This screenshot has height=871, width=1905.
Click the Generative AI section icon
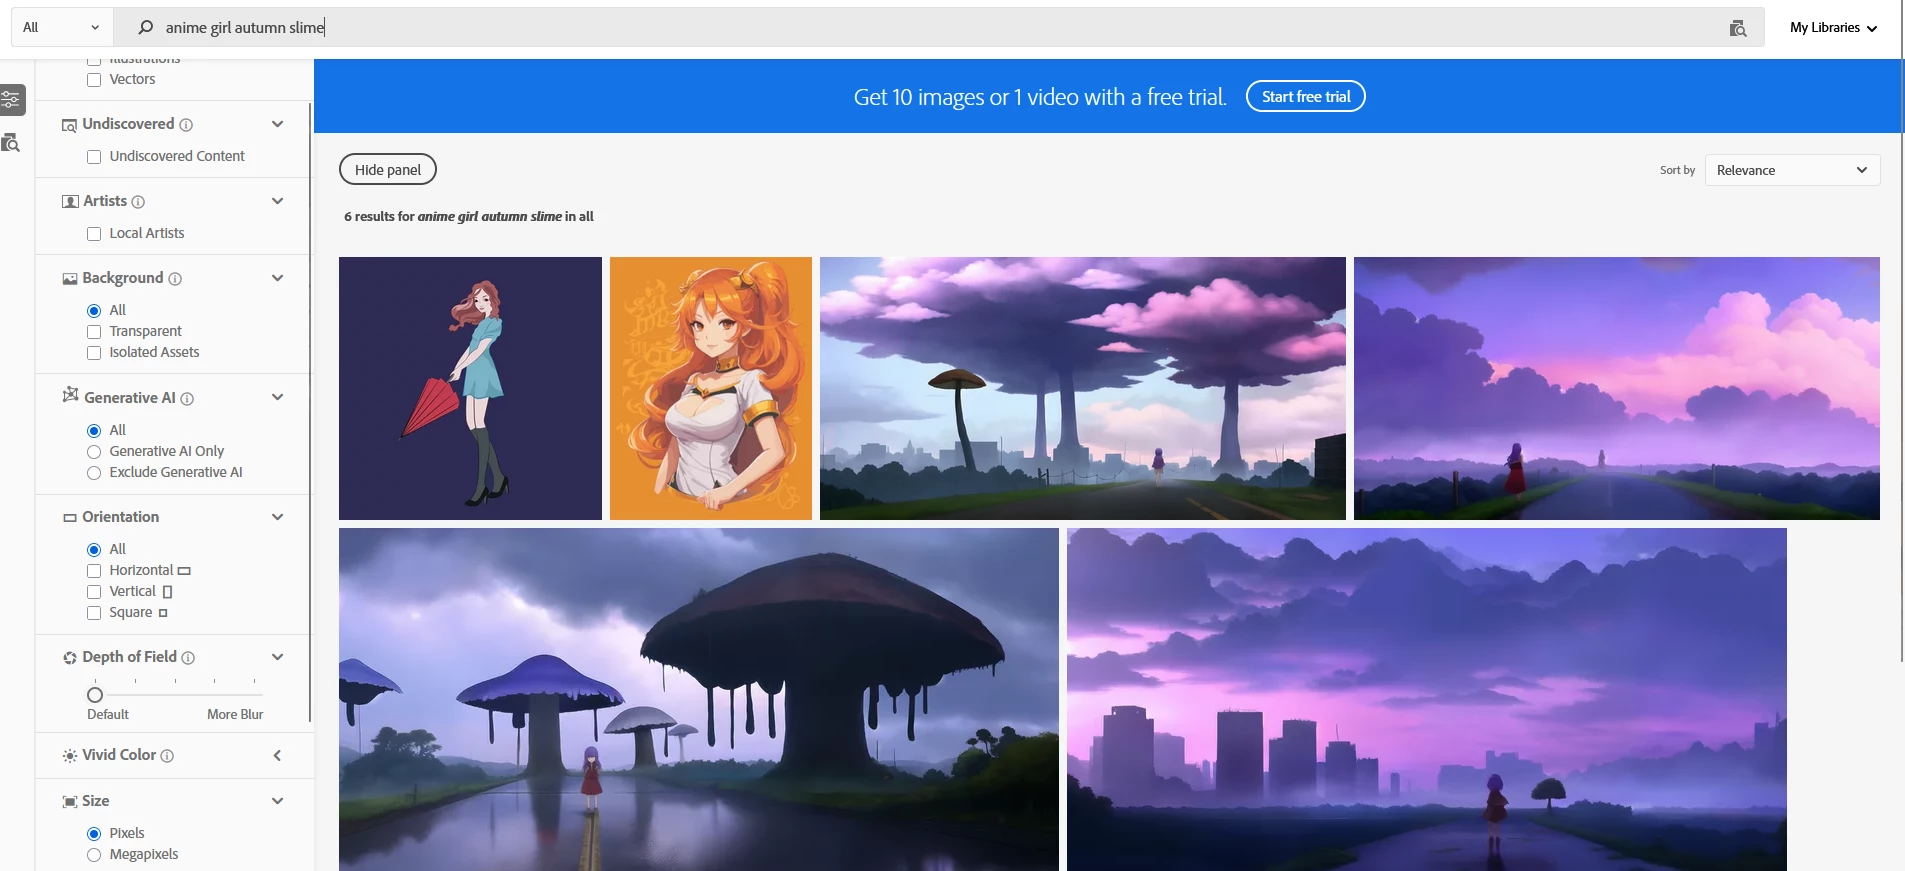(x=70, y=395)
